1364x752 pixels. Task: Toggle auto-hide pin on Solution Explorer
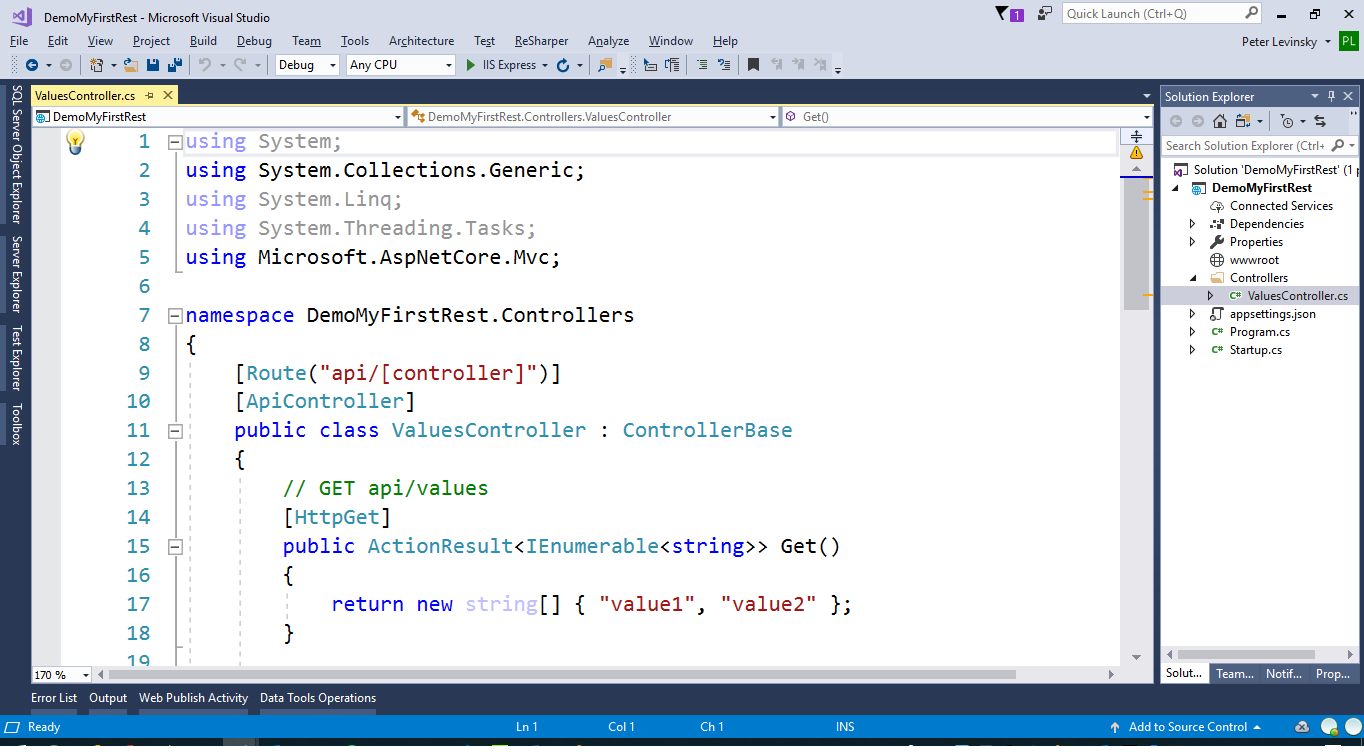tap(1331, 96)
